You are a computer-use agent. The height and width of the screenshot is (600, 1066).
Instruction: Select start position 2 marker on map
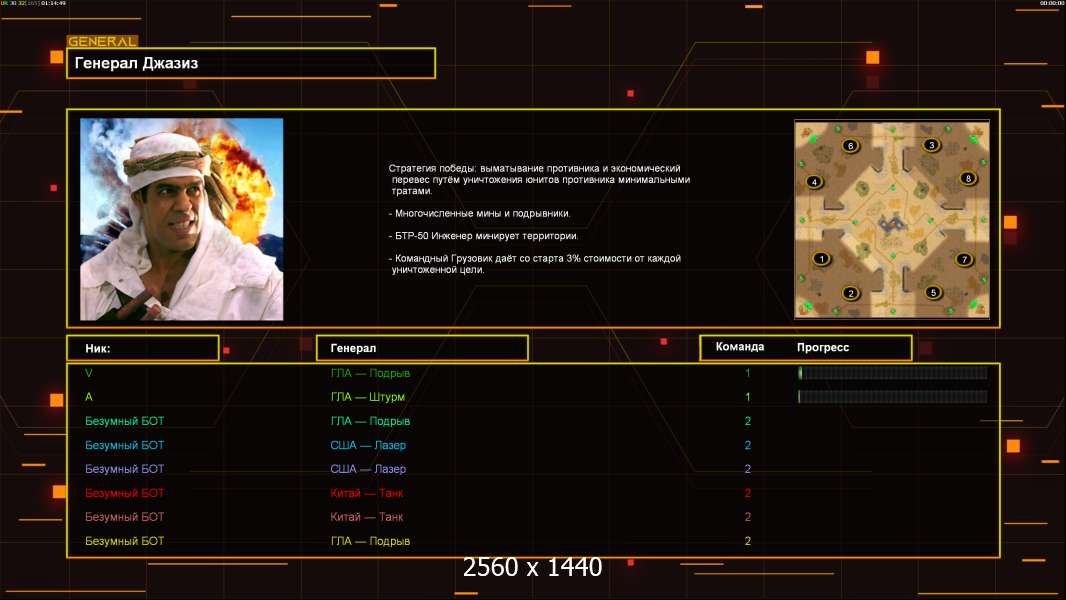click(x=851, y=293)
